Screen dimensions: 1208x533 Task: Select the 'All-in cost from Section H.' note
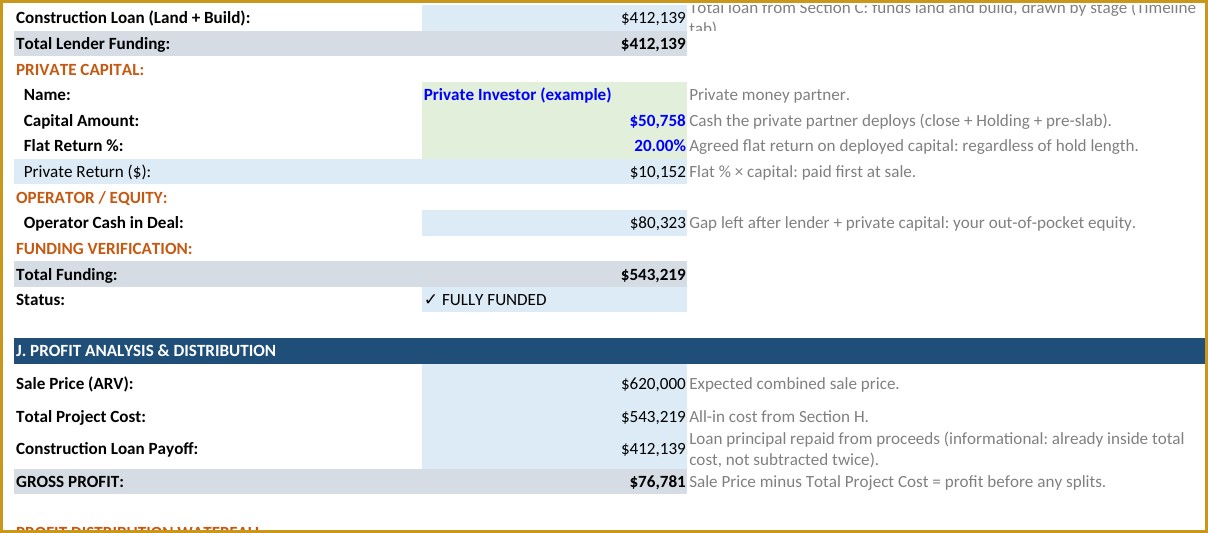(x=779, y=416)
